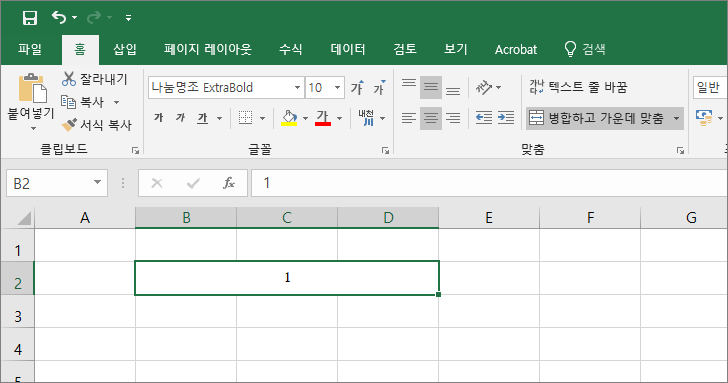Switch to the 검토 (Review) tab
This screenshot has height=383, width=728.
point(405,49)
